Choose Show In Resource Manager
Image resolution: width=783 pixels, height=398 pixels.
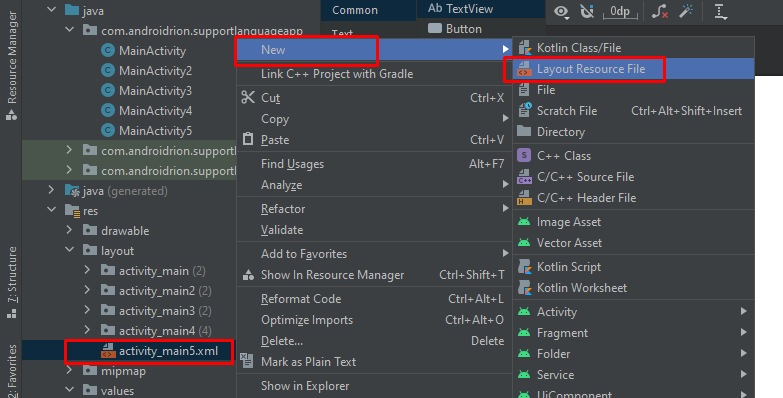(374, 275)
